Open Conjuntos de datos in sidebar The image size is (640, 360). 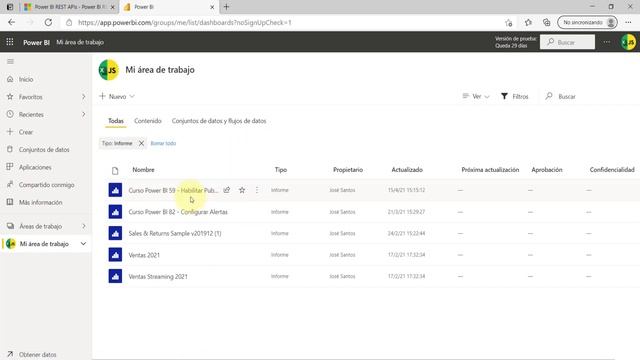44,149
